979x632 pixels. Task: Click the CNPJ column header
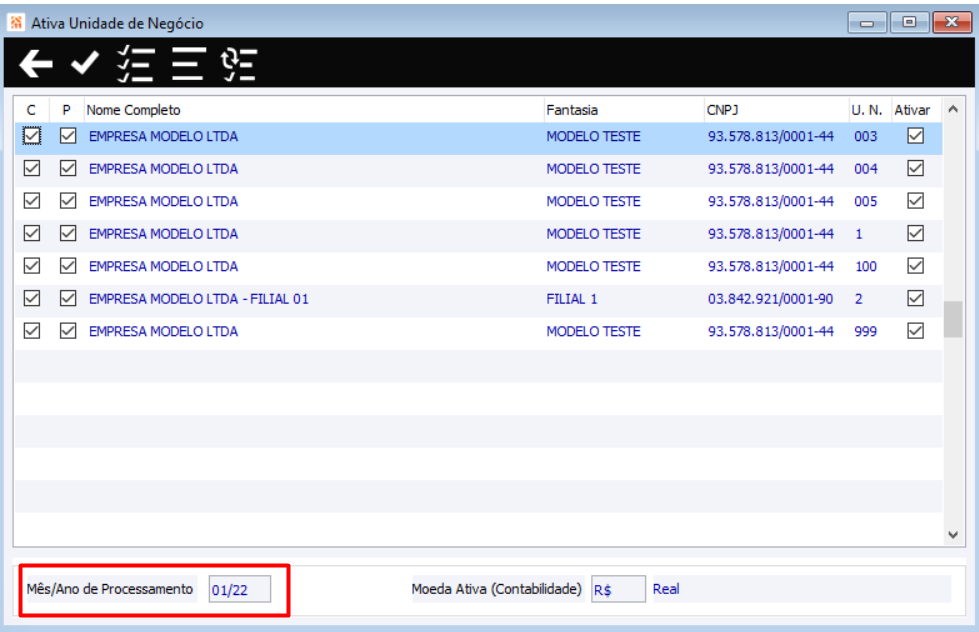[776, 110]
